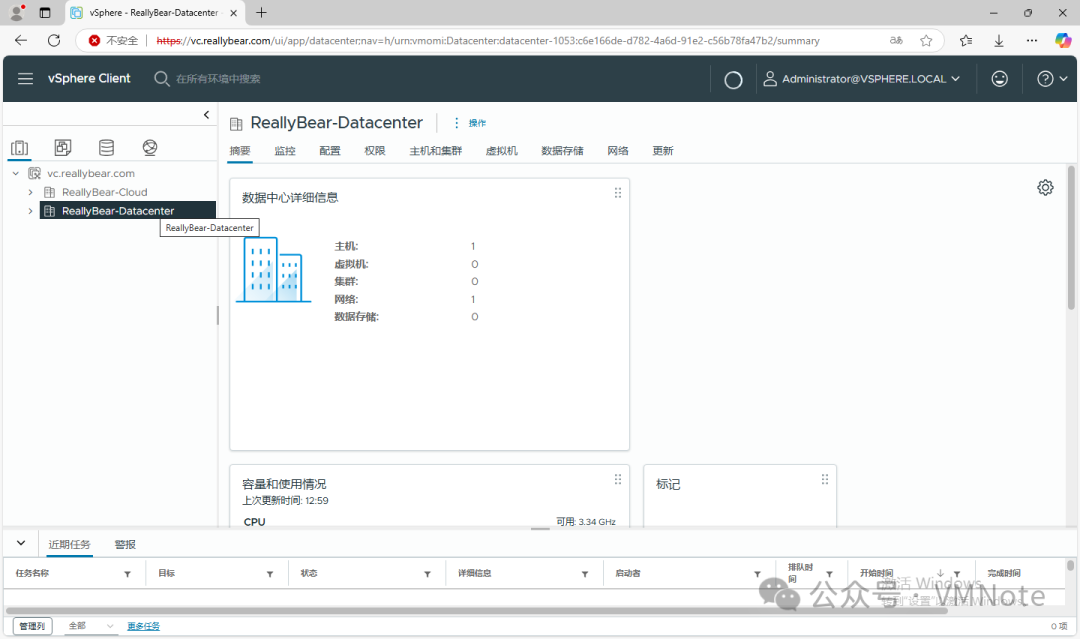The image size is (1080, 639).
Task: Sort by the 开始时间 column header
Action: click(876, 573)
